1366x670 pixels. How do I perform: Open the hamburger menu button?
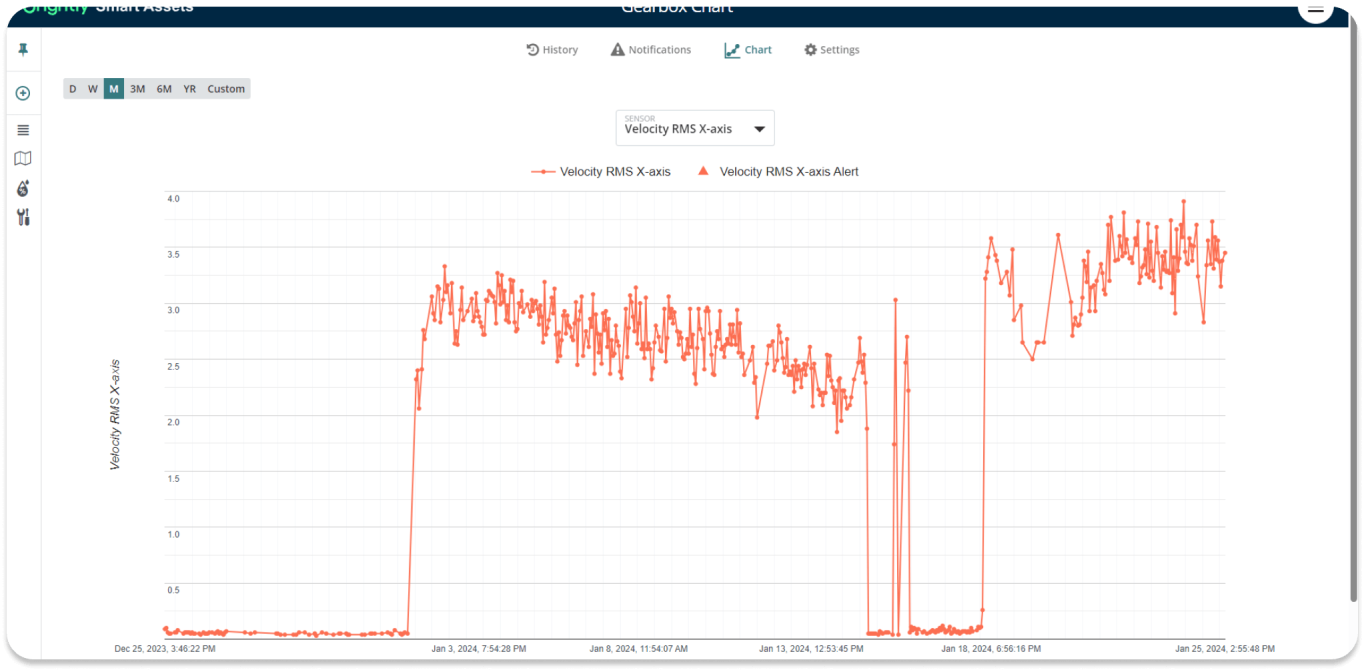1315,8
